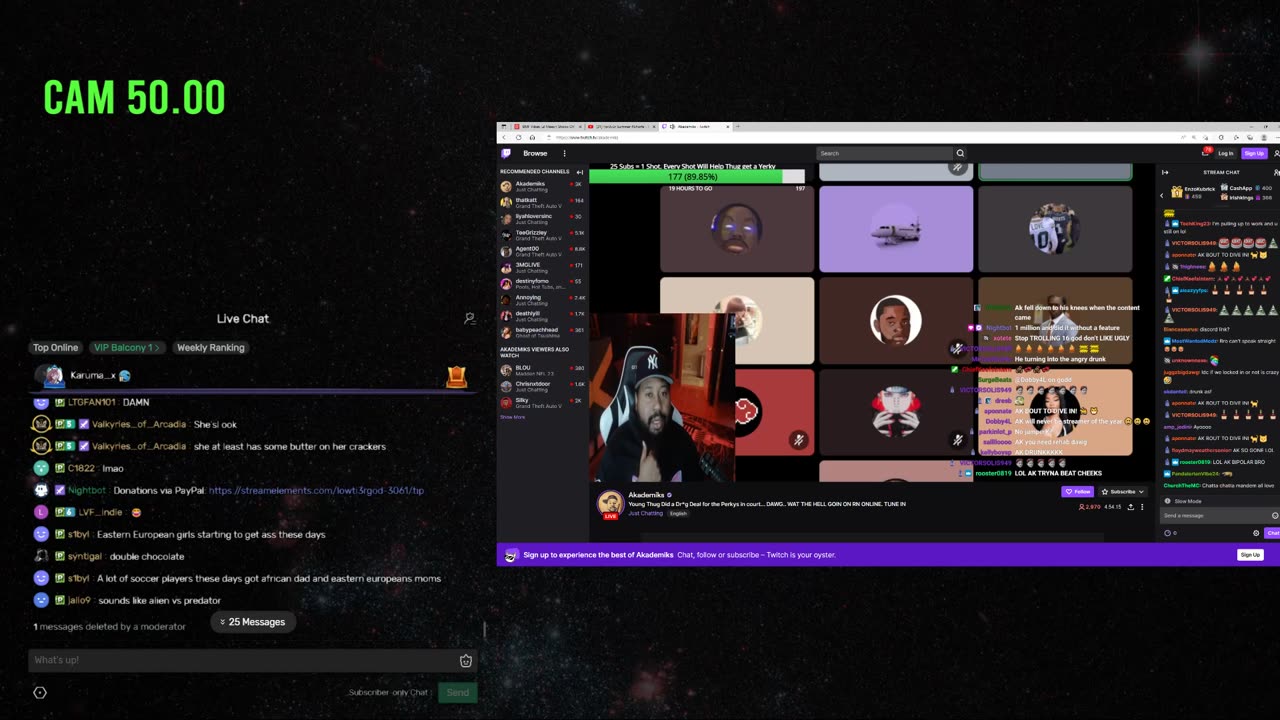The width and height of the screenshot is (1280, 720).
Task: Open the thatkatt channel in the sidebar
Action: pos(542,202)
